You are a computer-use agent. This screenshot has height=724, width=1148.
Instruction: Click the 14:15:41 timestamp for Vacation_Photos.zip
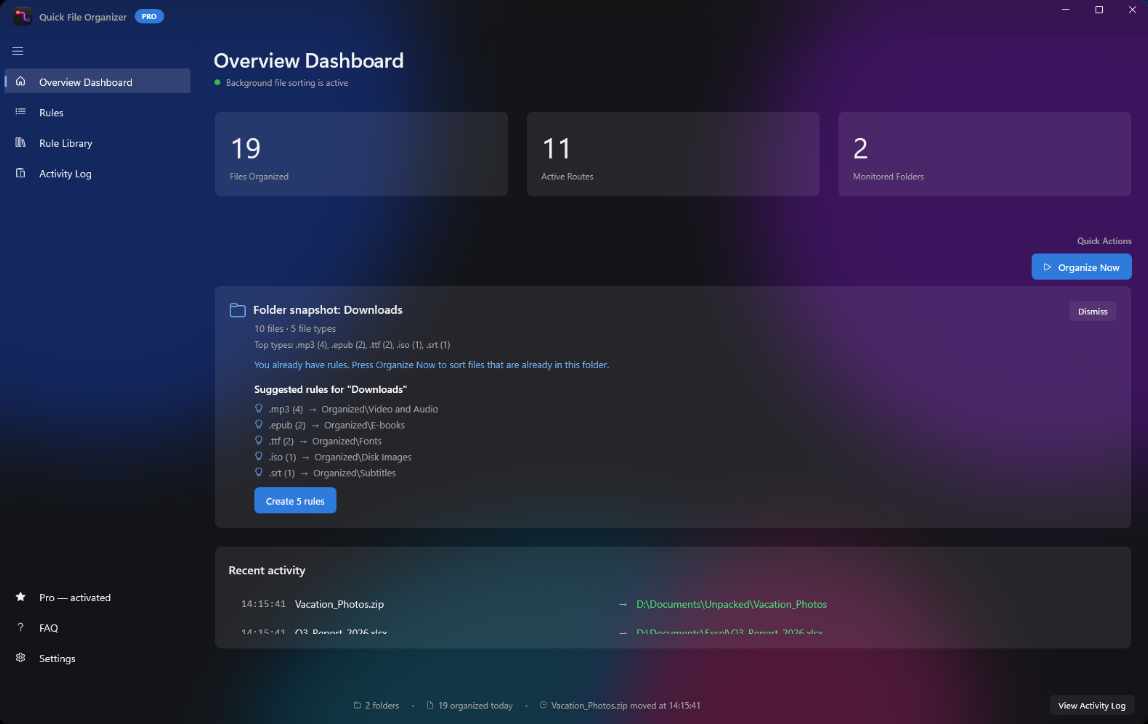(264, 604)
